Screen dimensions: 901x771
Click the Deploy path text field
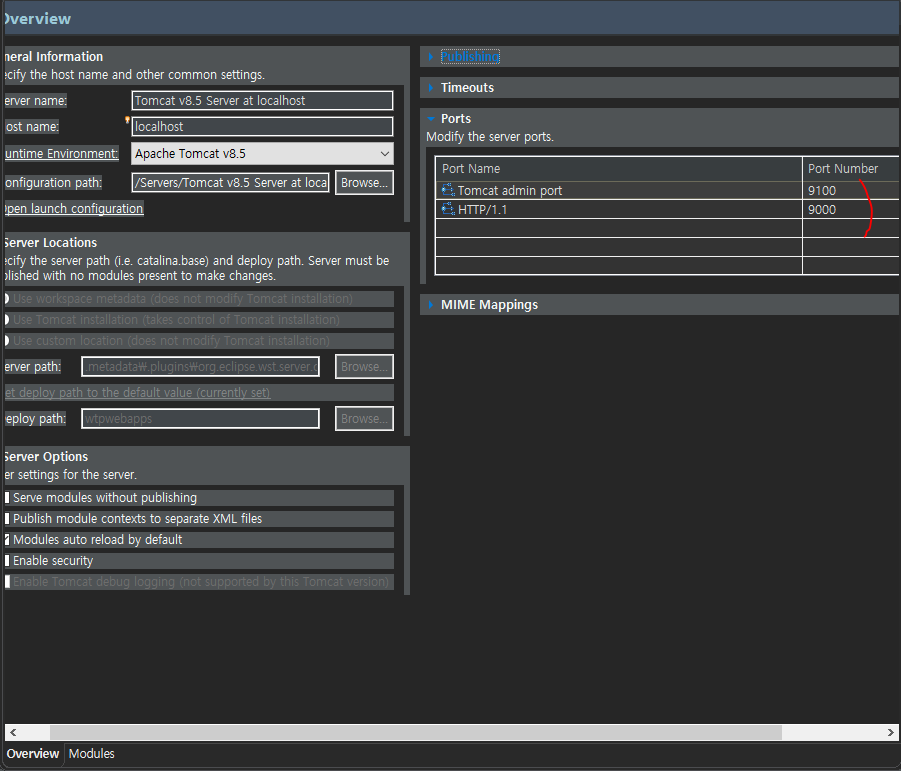[x=201, y=418]
